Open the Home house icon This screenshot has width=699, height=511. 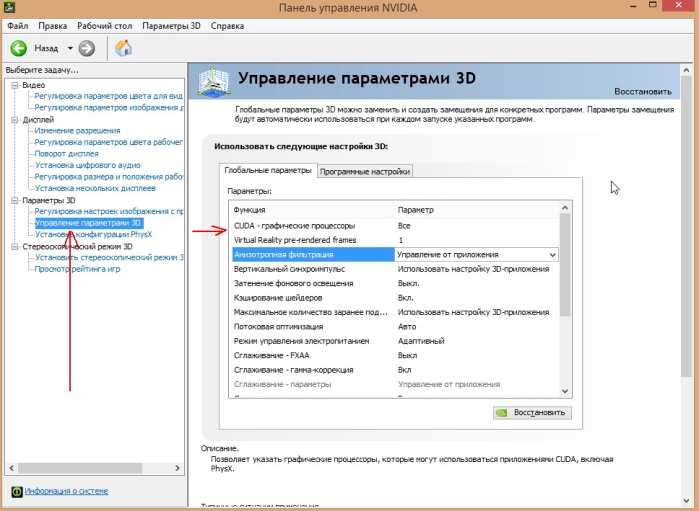coord(123,48)
